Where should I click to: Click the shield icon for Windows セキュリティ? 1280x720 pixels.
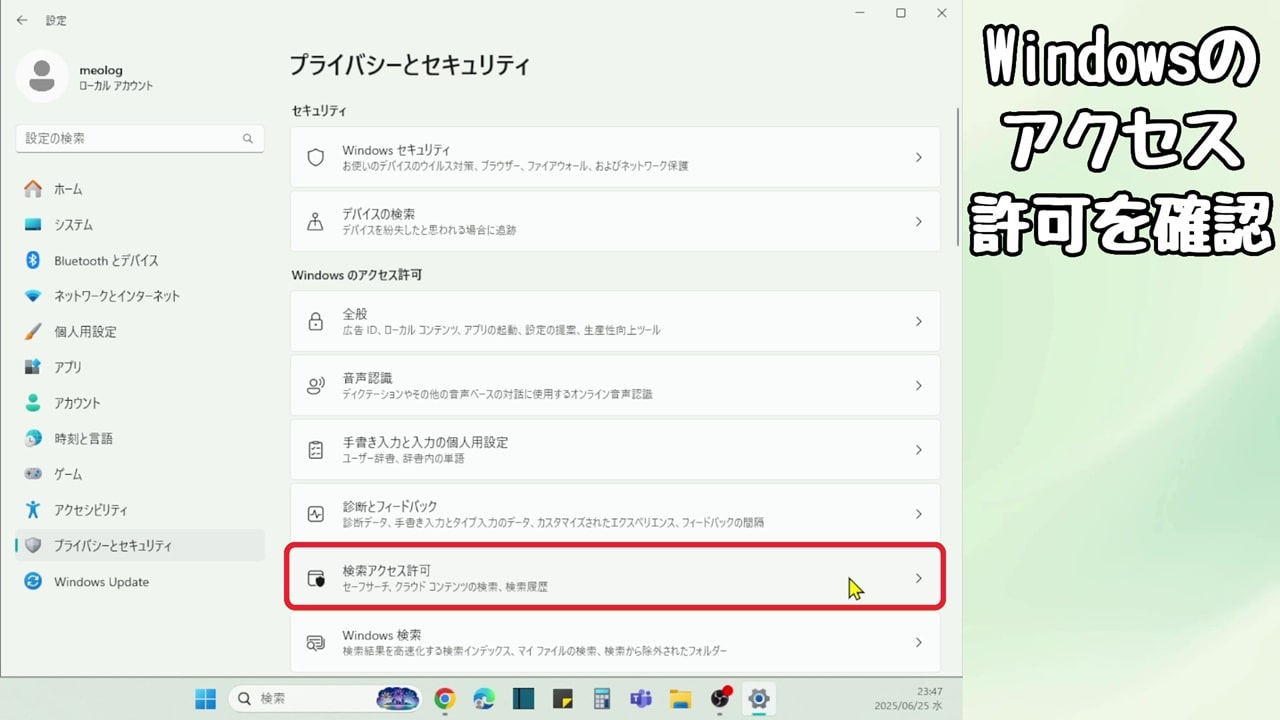(316, 158)
